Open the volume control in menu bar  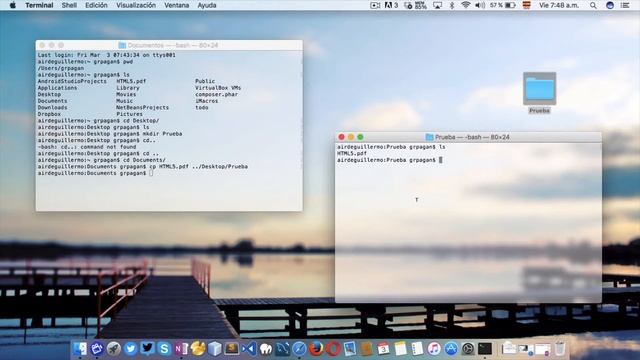[x=480, y=5]
